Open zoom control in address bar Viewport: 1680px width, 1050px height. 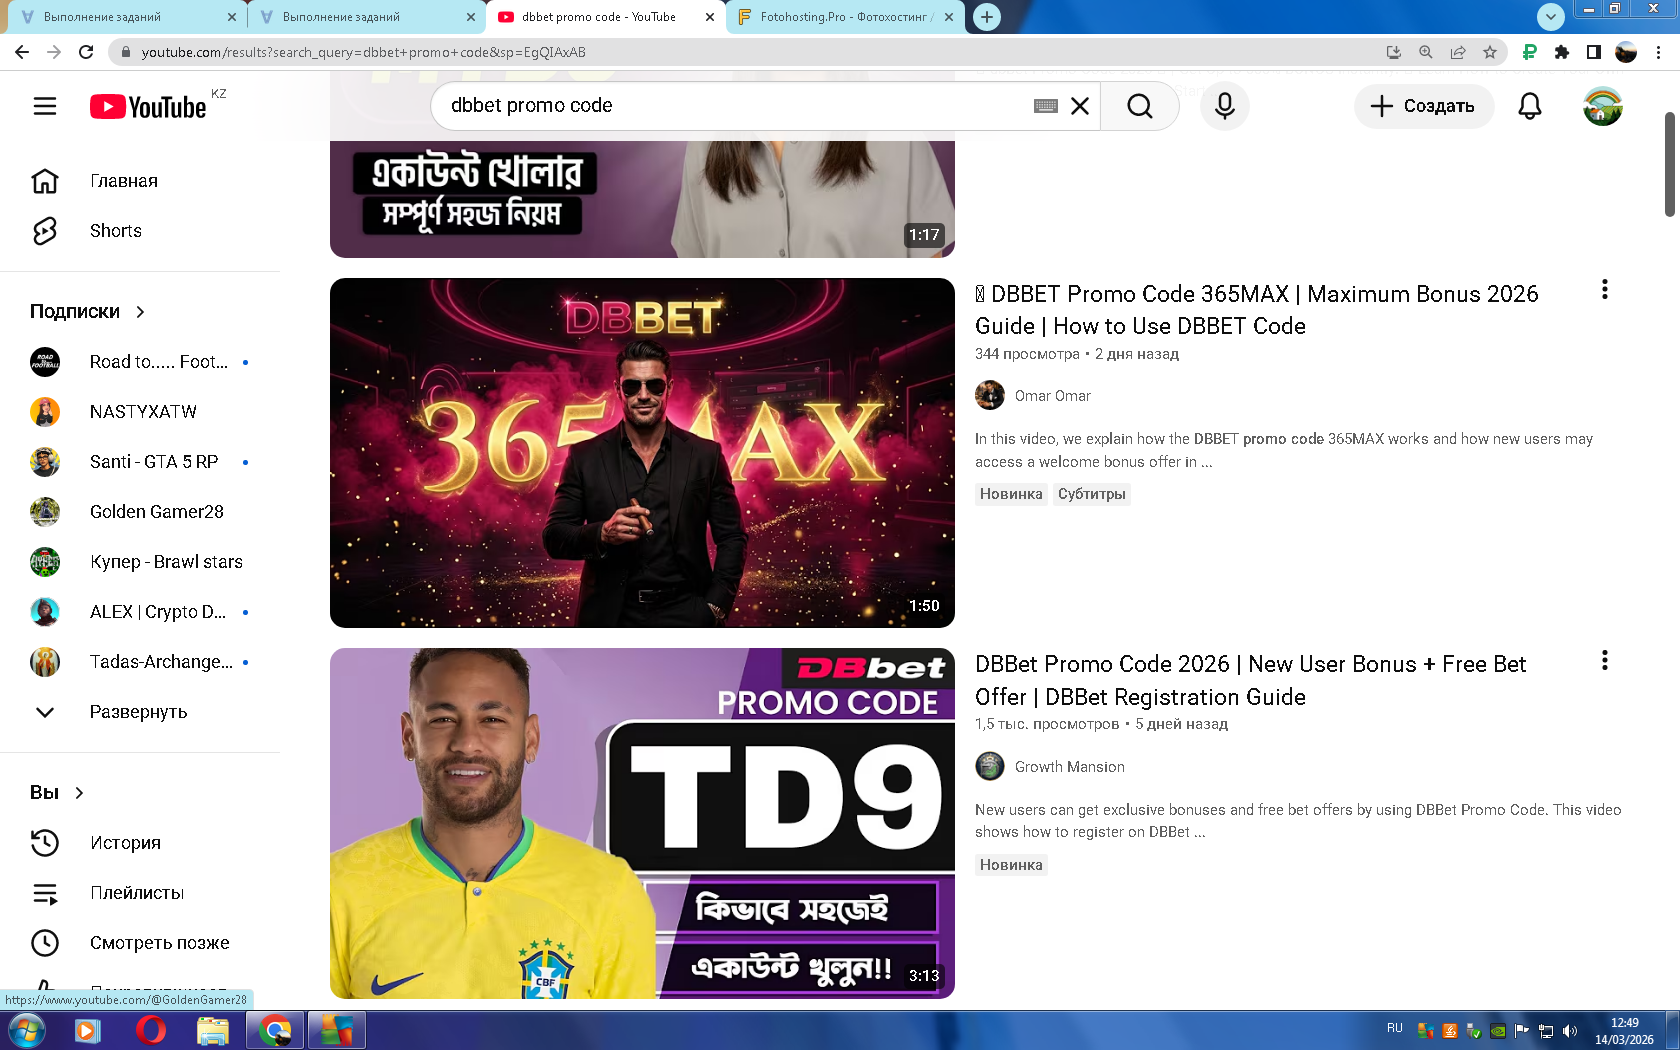pos(1426,52)
